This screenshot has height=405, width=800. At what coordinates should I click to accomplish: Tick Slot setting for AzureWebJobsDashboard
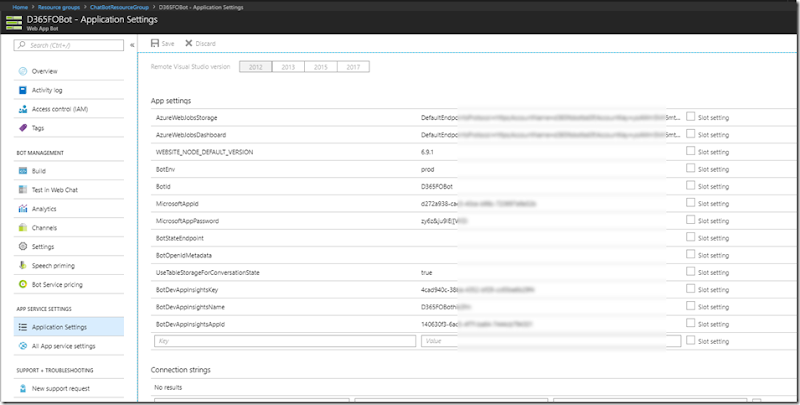click(x=690, y=134)
